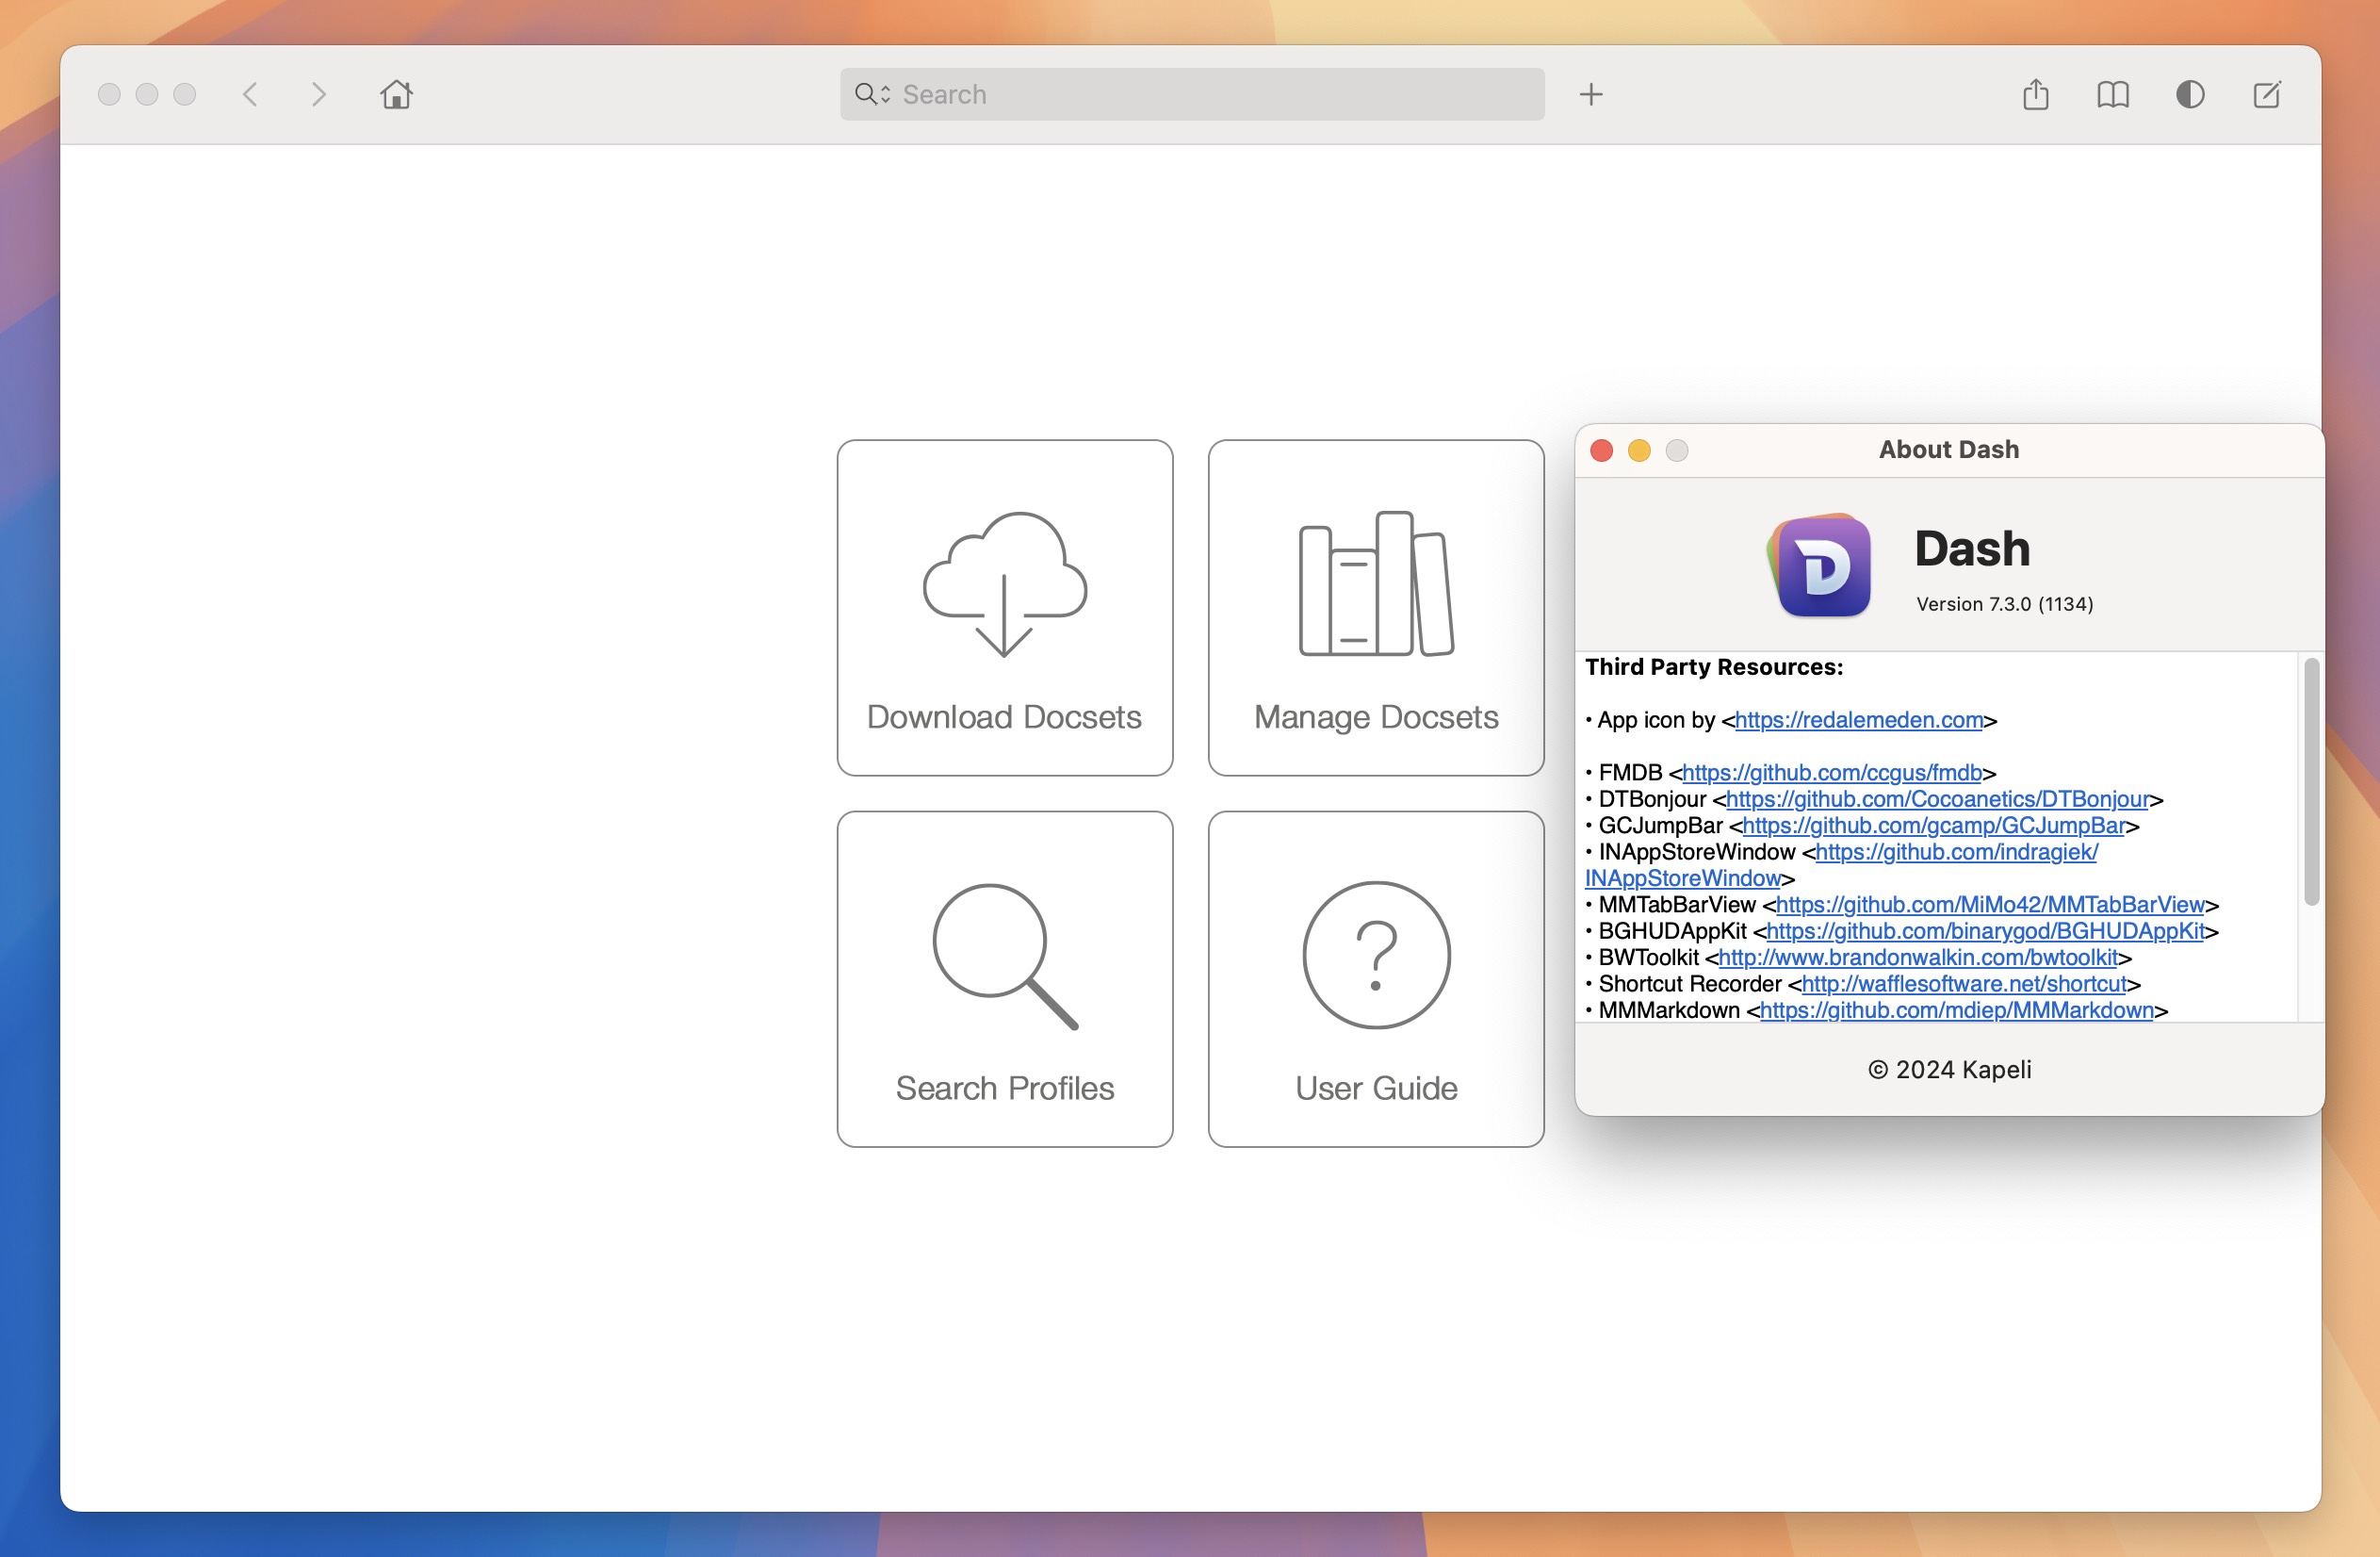Click the compose annotation icon

[x=2267, y=94]
